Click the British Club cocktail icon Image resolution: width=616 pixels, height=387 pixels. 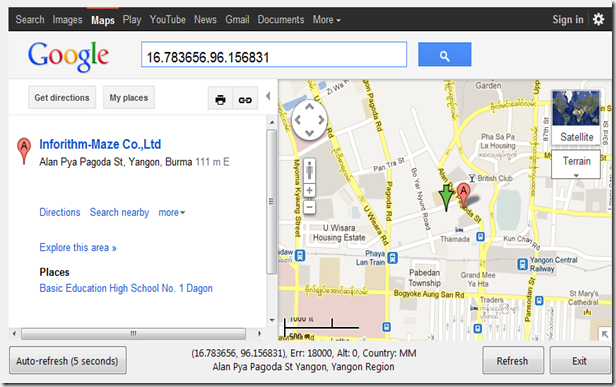(x=472, y=178)
